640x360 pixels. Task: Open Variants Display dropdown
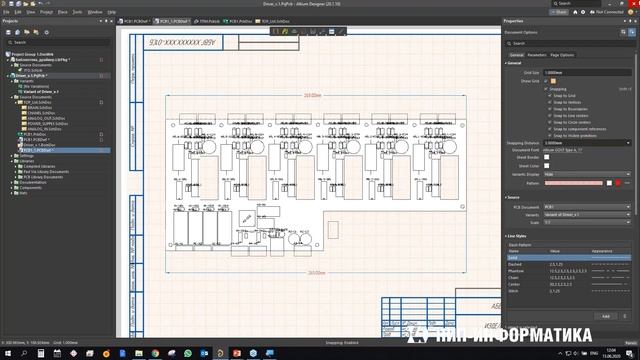point(587,174)
